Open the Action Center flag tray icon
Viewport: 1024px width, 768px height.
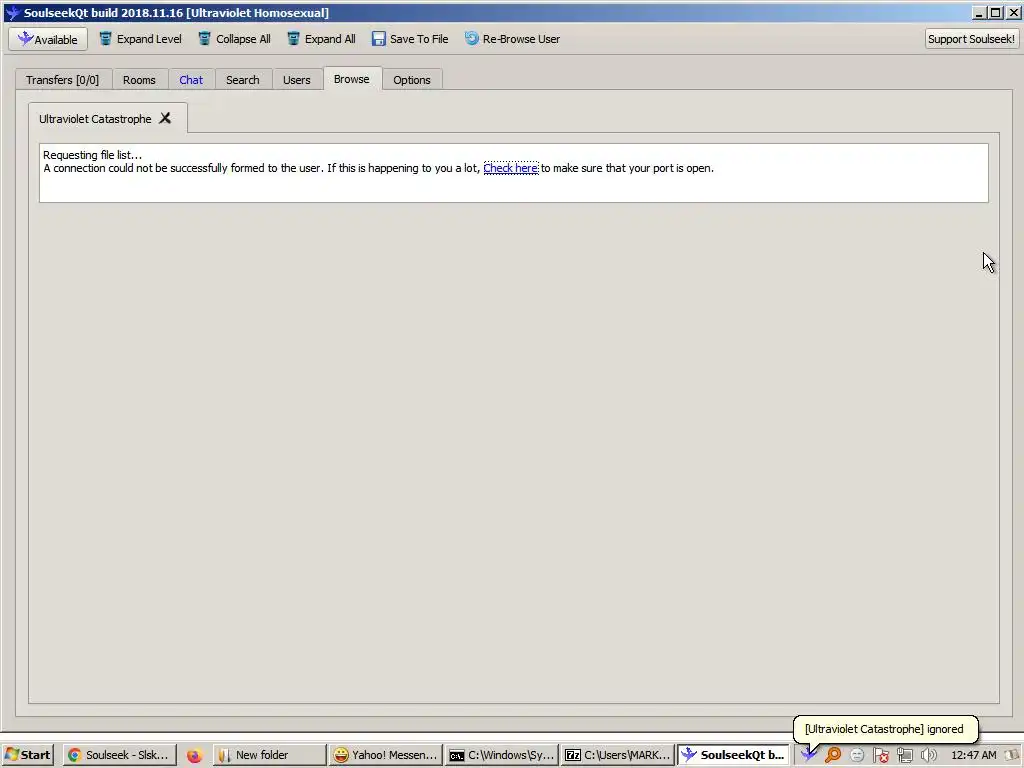(880, 755)
